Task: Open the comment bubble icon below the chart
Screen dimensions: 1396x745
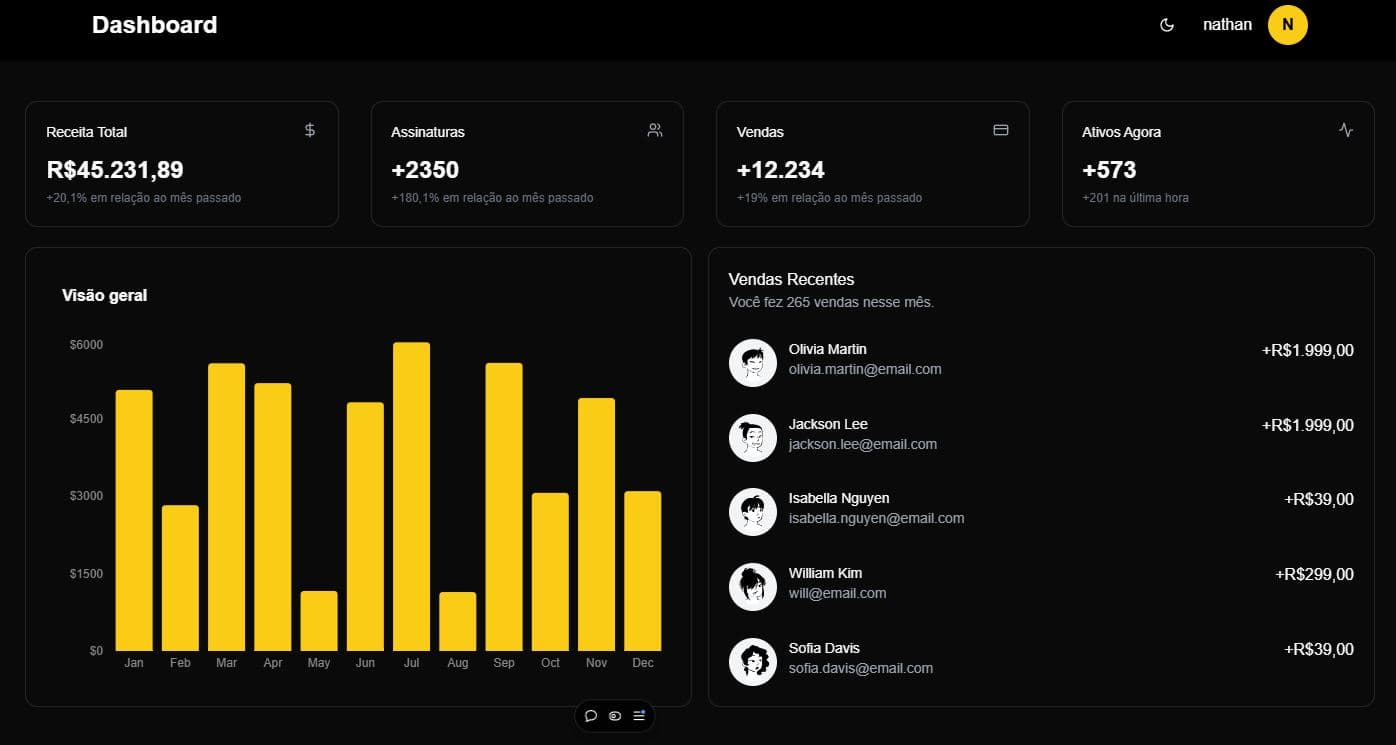Action: coord(591,716)
